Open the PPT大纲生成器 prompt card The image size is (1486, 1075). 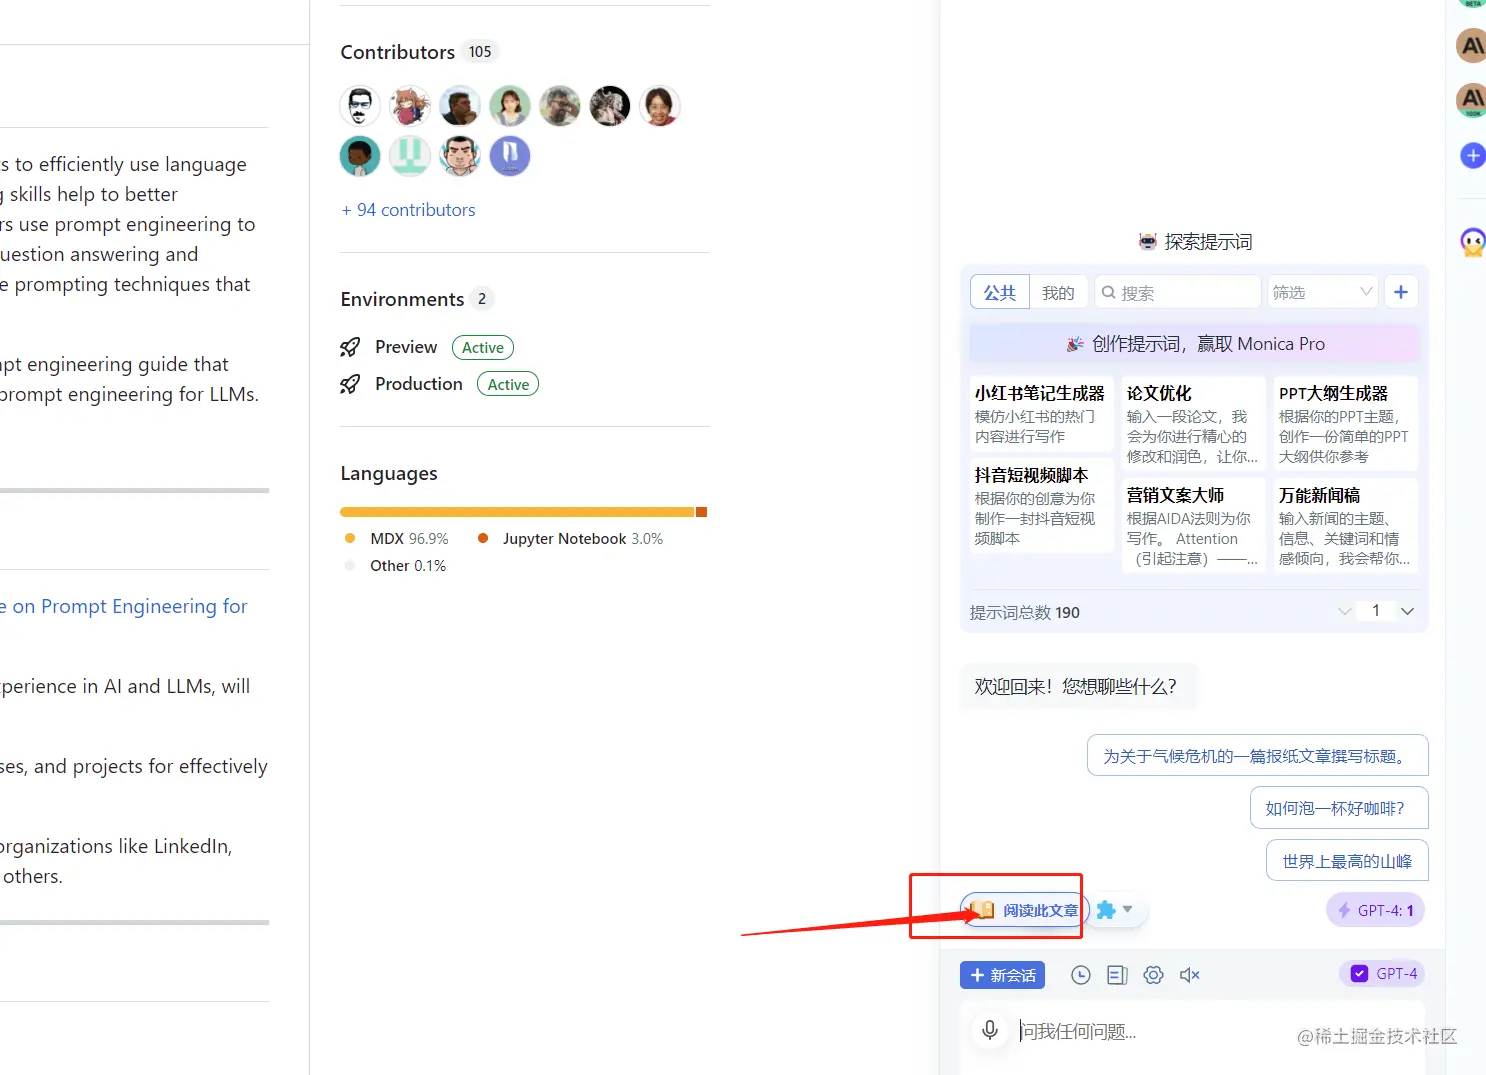1344,424
